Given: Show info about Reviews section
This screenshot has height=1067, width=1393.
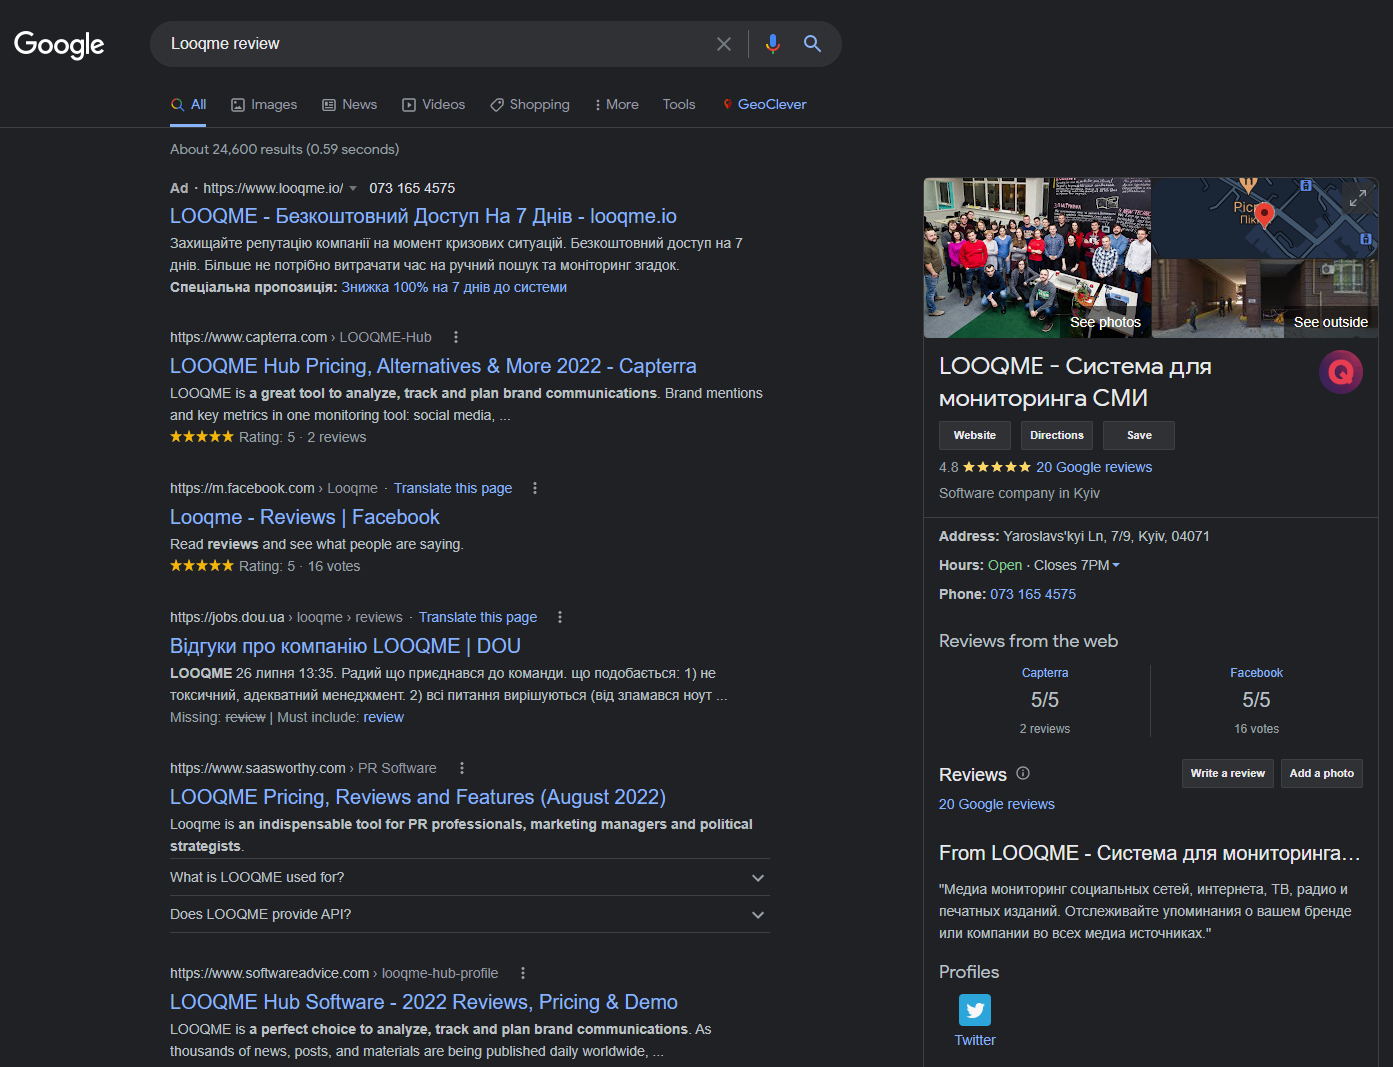Looking at the screenshot, I should click(x=1023, y=773).
